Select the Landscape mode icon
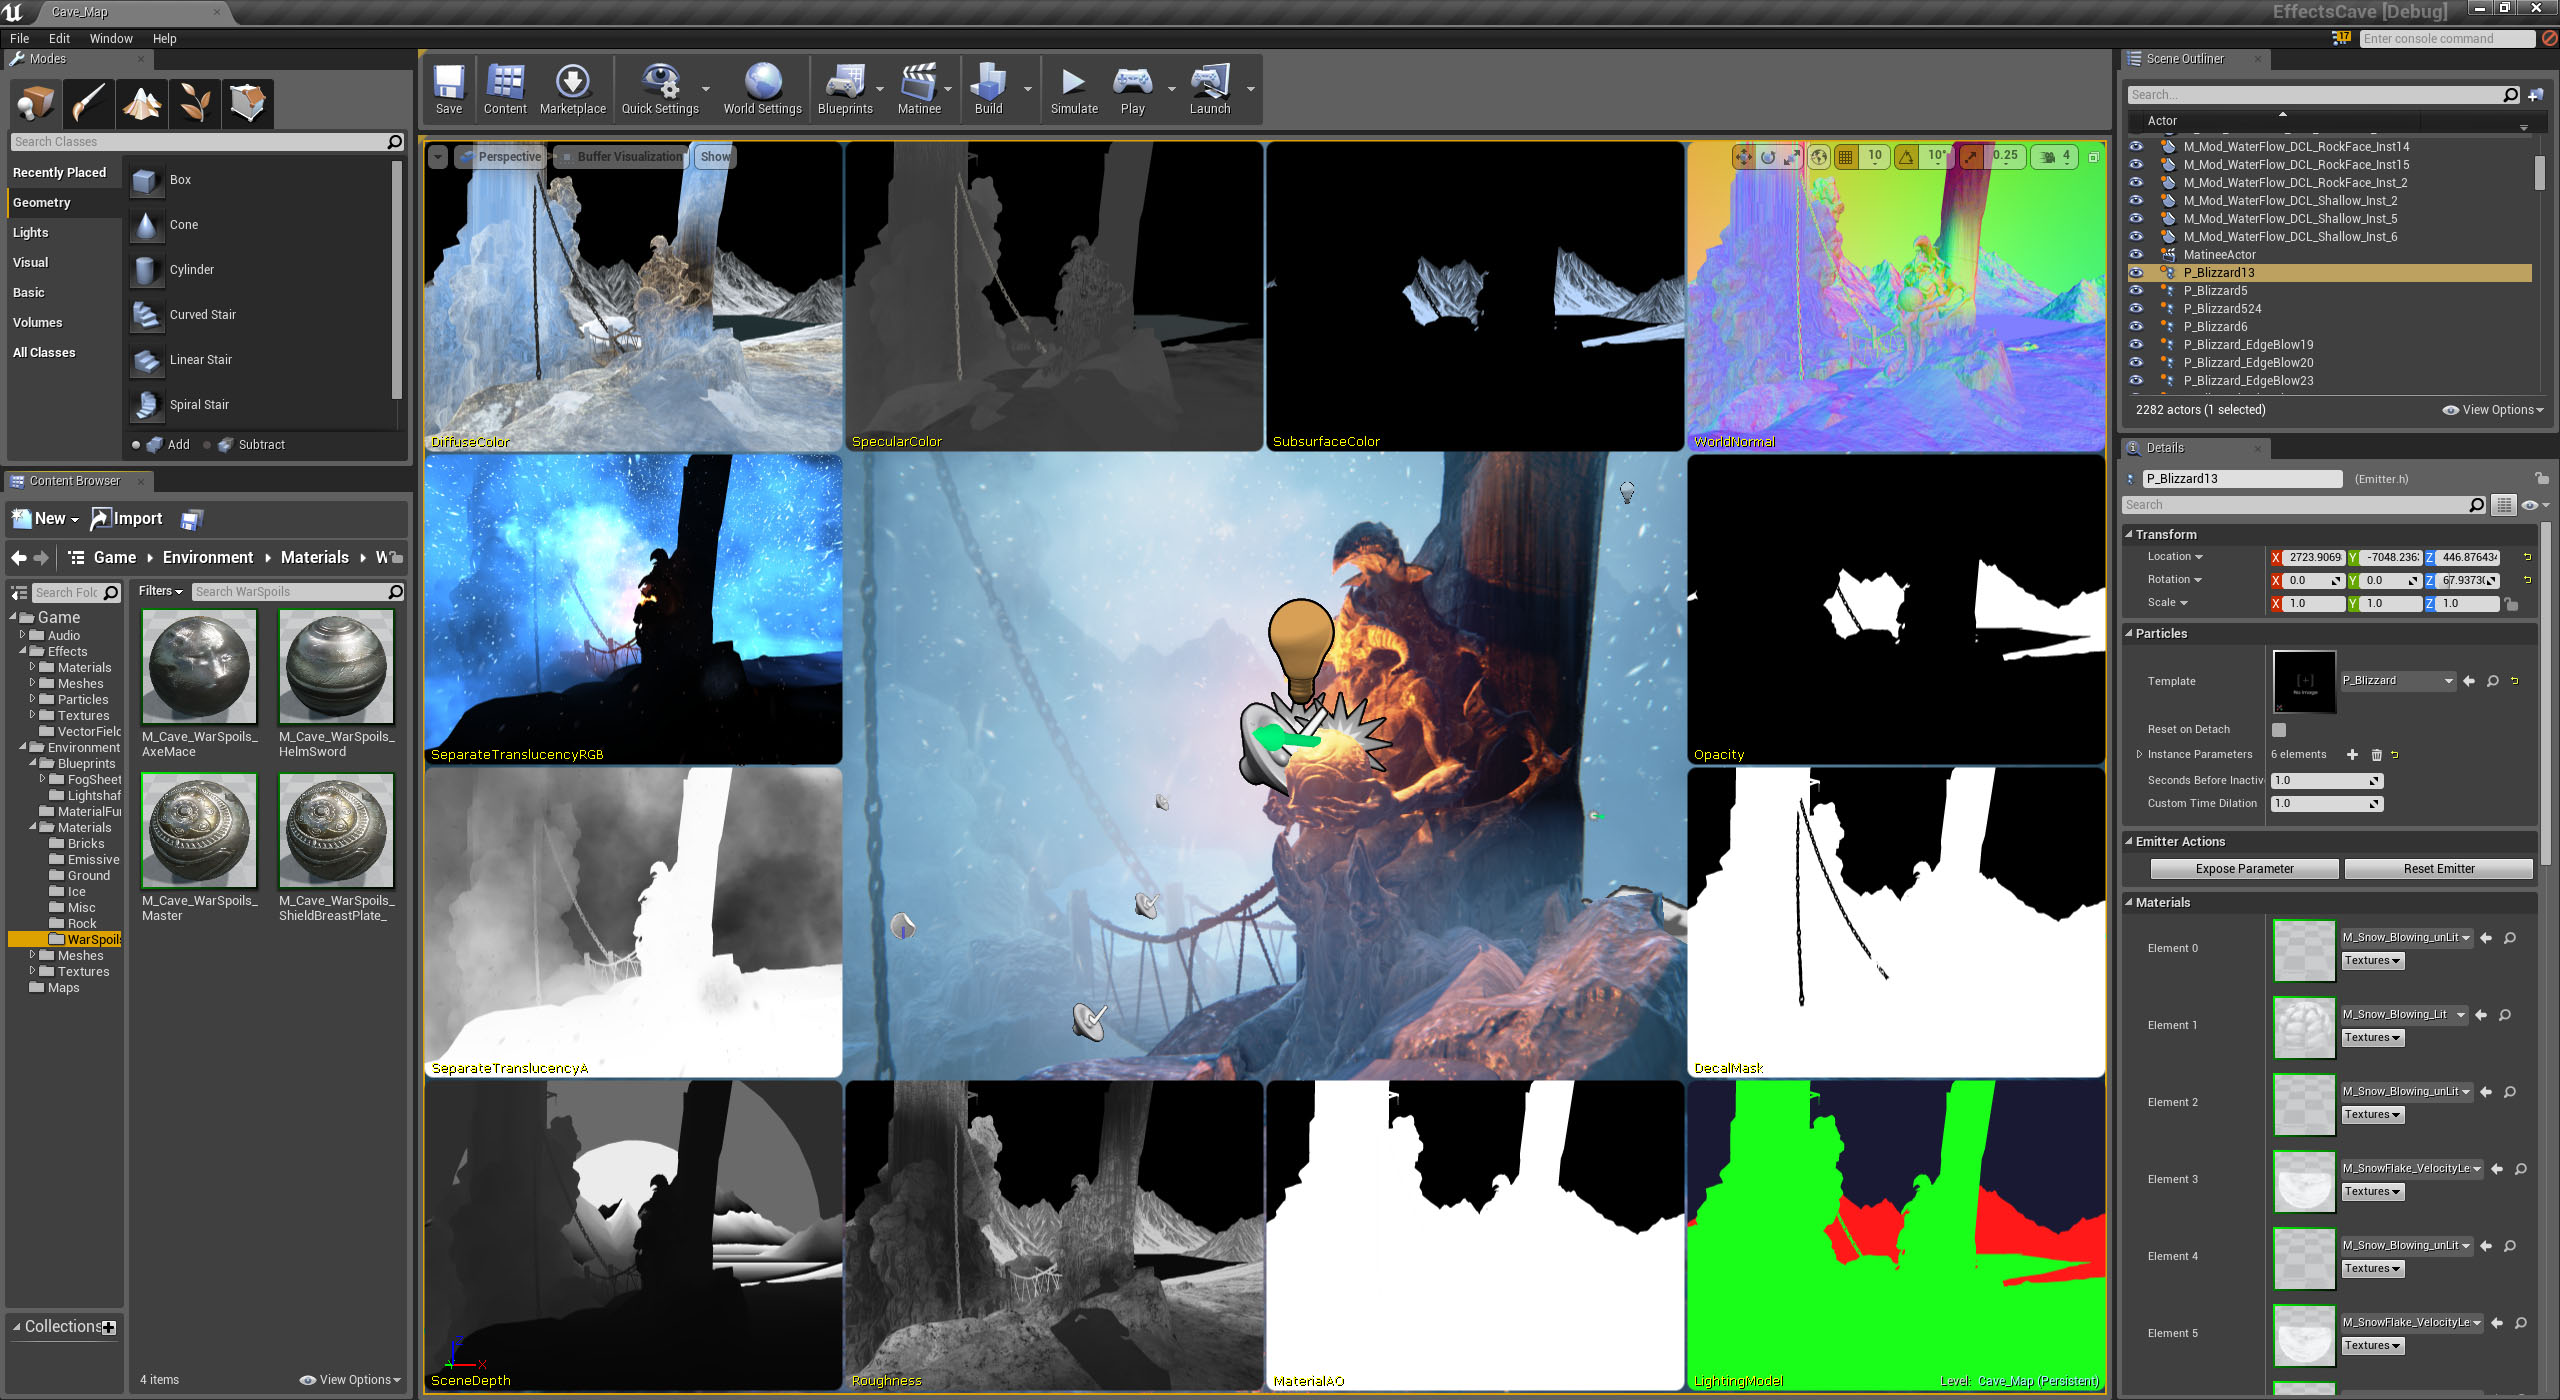This screenshot has height=1400, width=2560. coord(141,102)
